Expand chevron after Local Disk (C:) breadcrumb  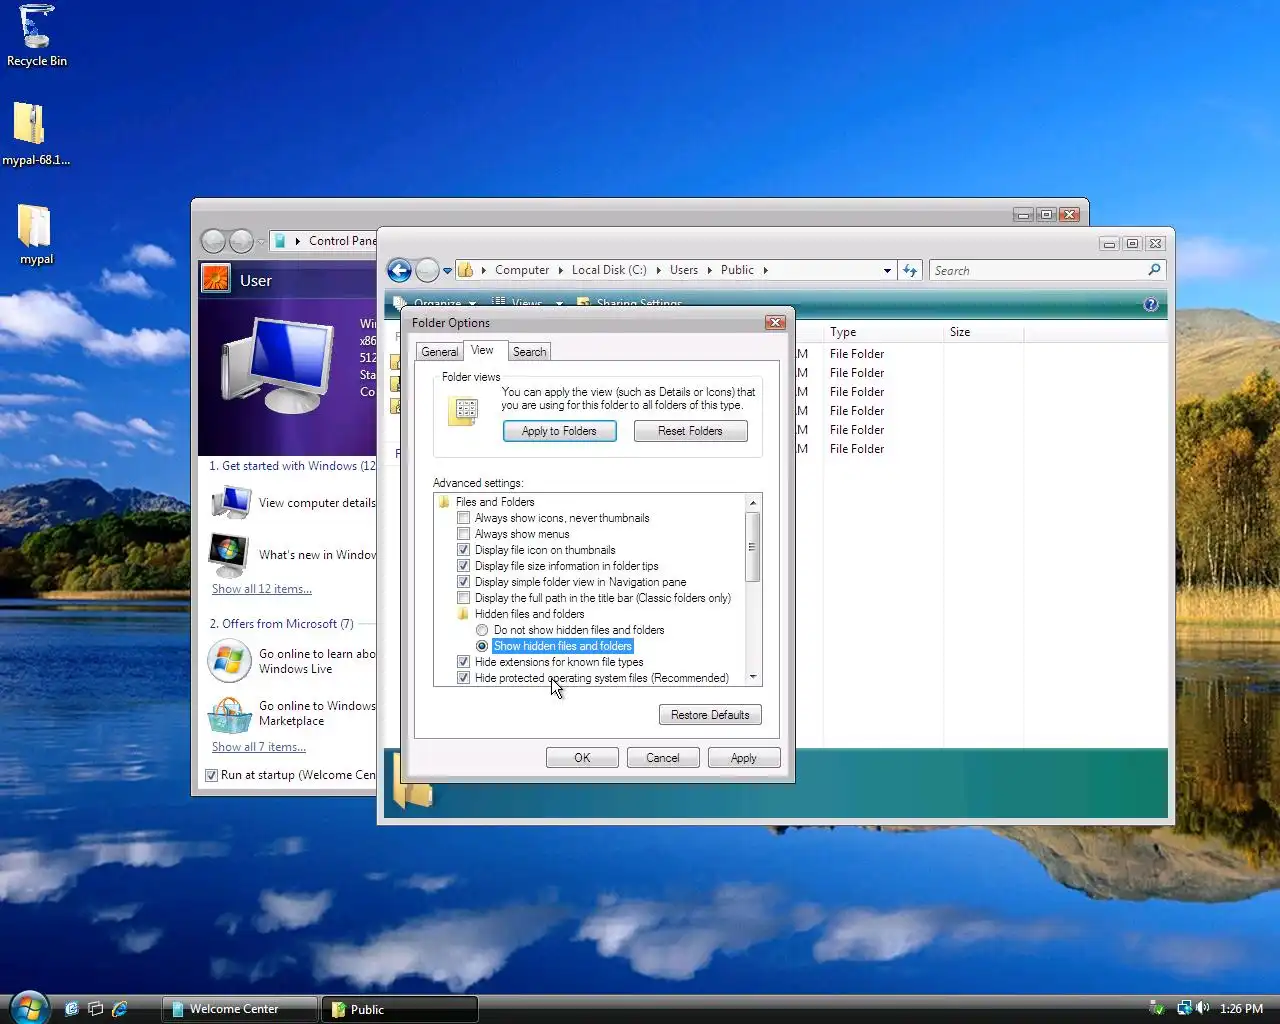click(x=659, y=270)
